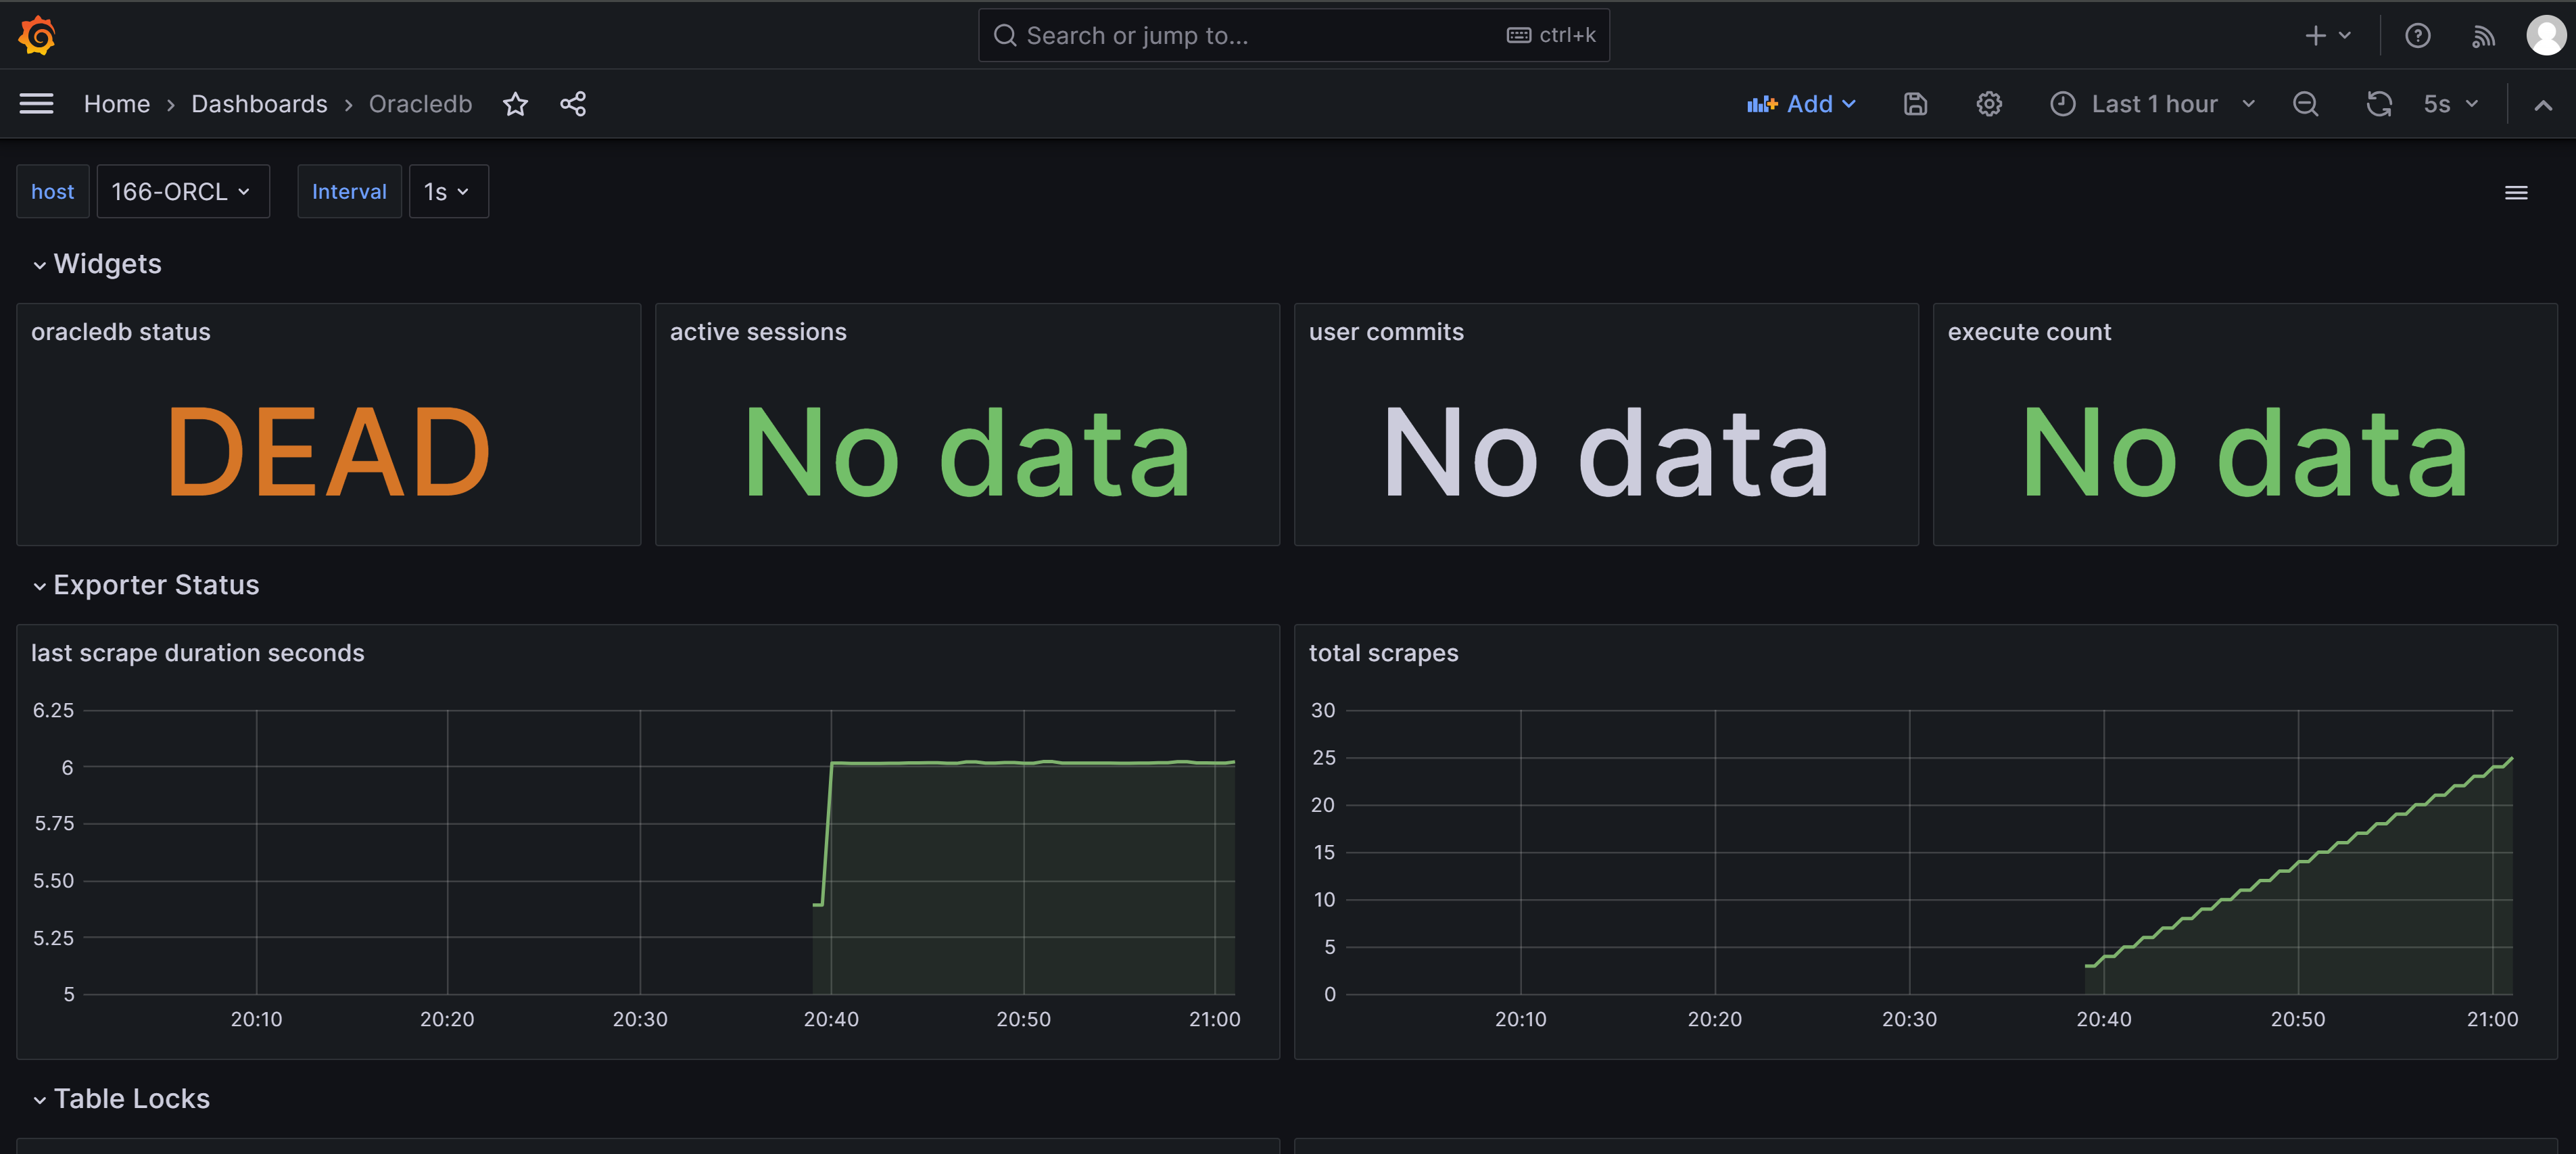Open the Interval 1s dropdown
Viewport: 2576px width, 1154px height.
coord(447,191)
